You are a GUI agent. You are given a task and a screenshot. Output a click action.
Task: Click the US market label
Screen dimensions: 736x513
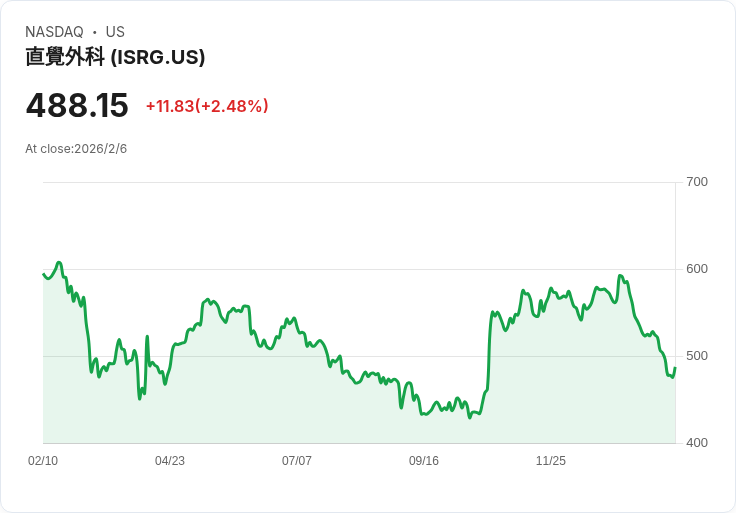tap(115, 32)
